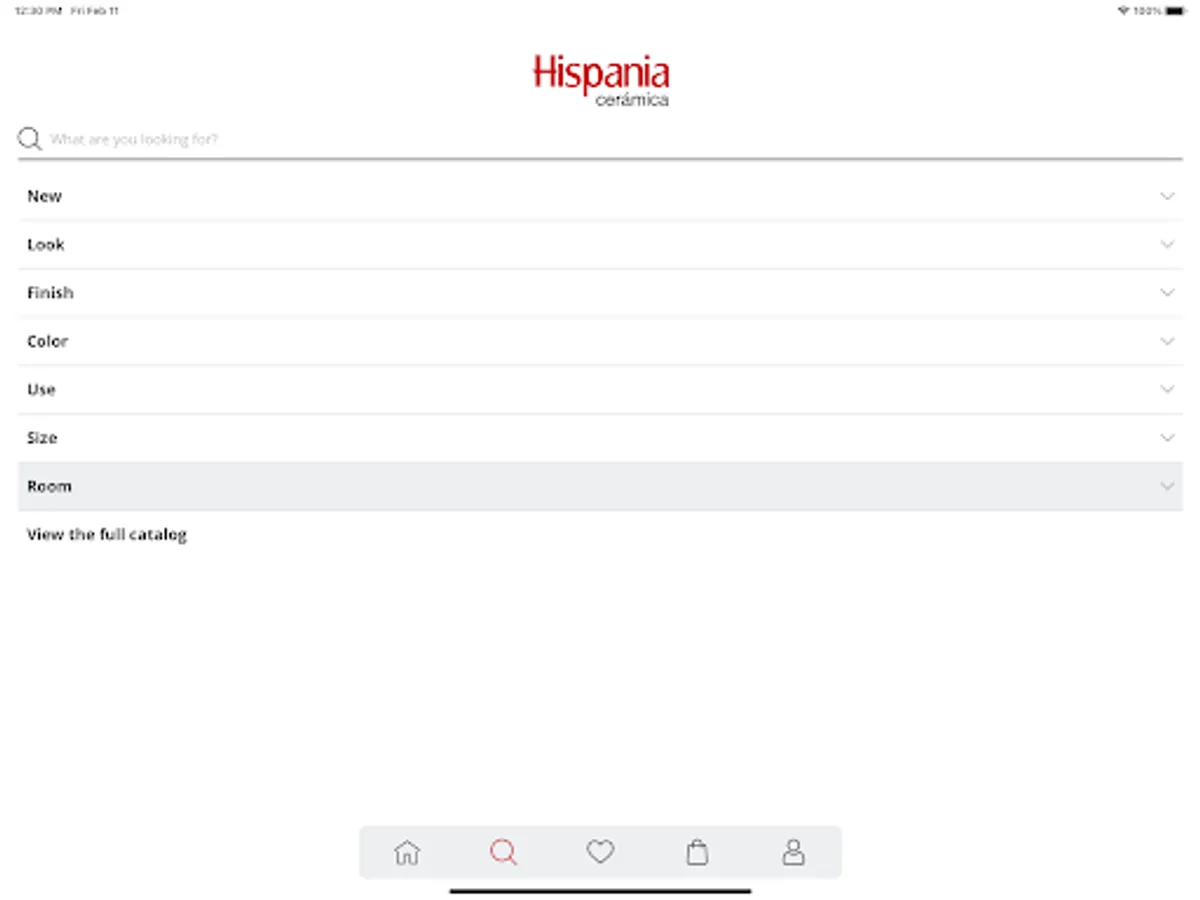Open the shopping bag icon

pos(697,852)
